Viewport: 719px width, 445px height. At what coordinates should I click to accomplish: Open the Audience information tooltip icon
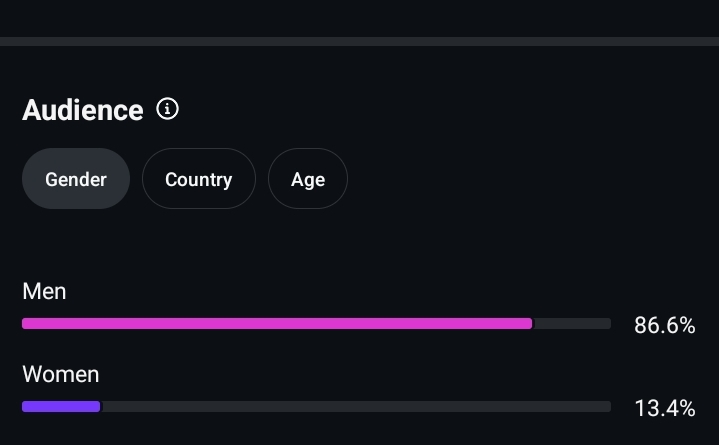click(168, 109)
